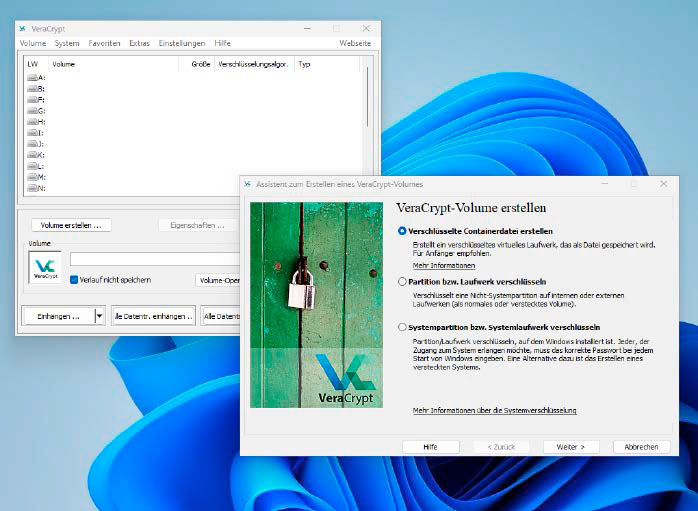Click 'Abbrechen' in the wizard
This screenshot has width=698, height=511.
[641, 447]
